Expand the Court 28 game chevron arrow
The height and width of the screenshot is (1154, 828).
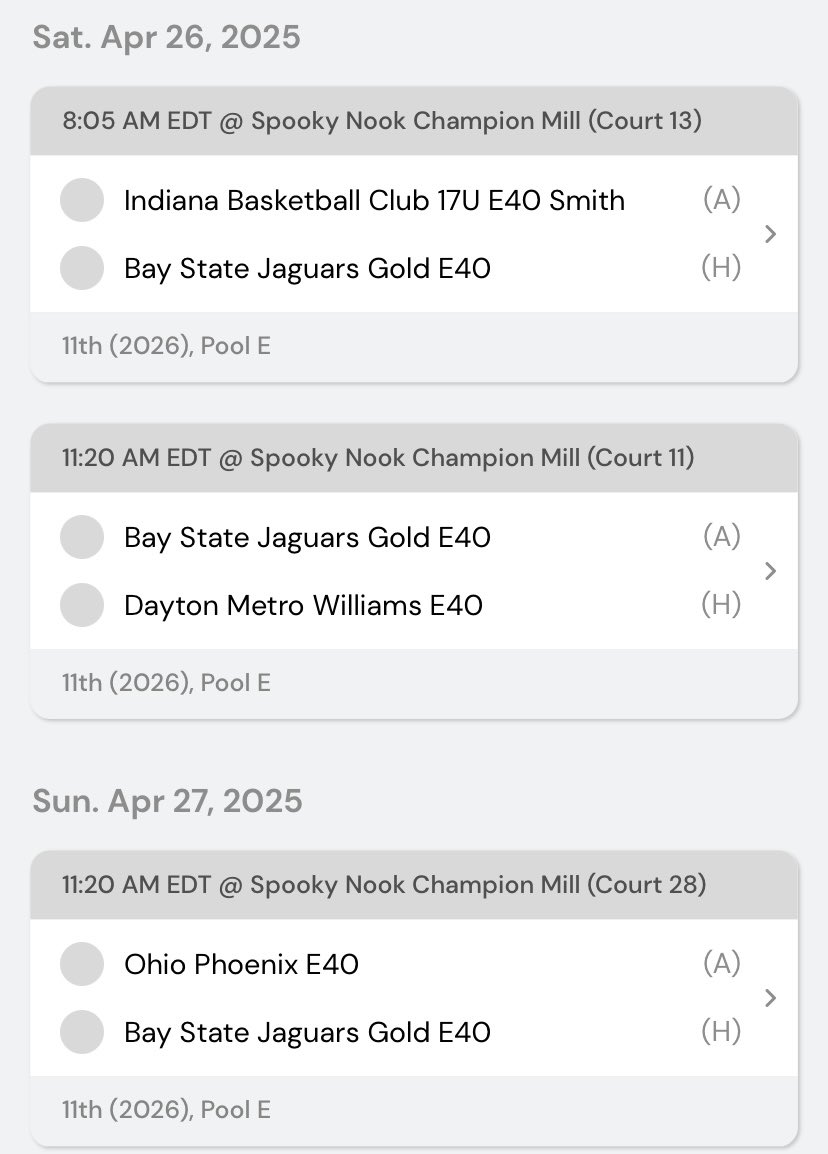tap(769, 998)
